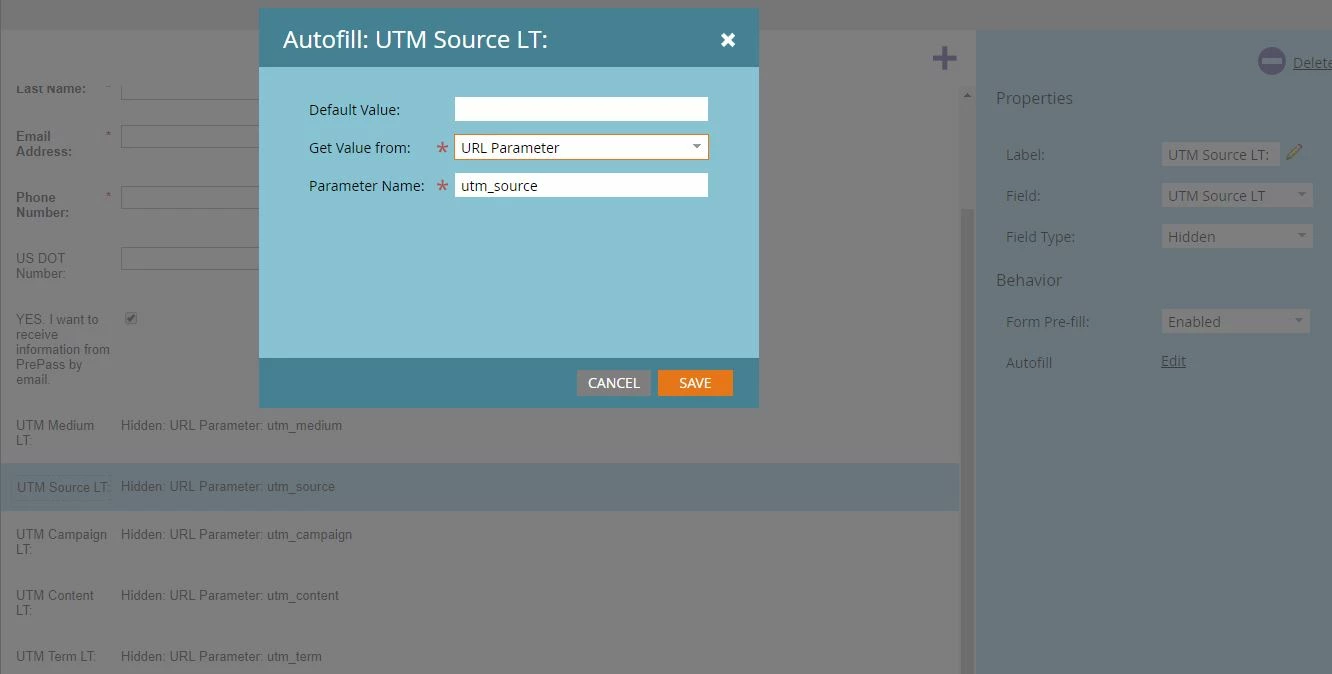1332x674 pixels.
Task: Click the 'Hidden: URL Parameter: utm_term' text
Action: [221, 657]
